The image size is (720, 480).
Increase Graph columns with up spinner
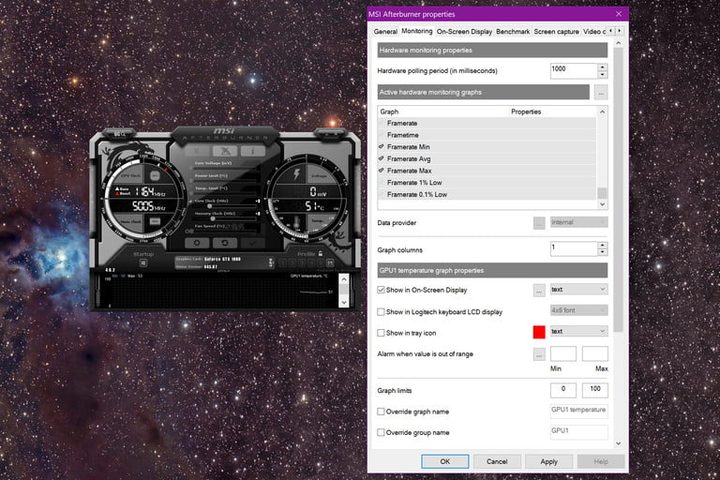(602, 245)
